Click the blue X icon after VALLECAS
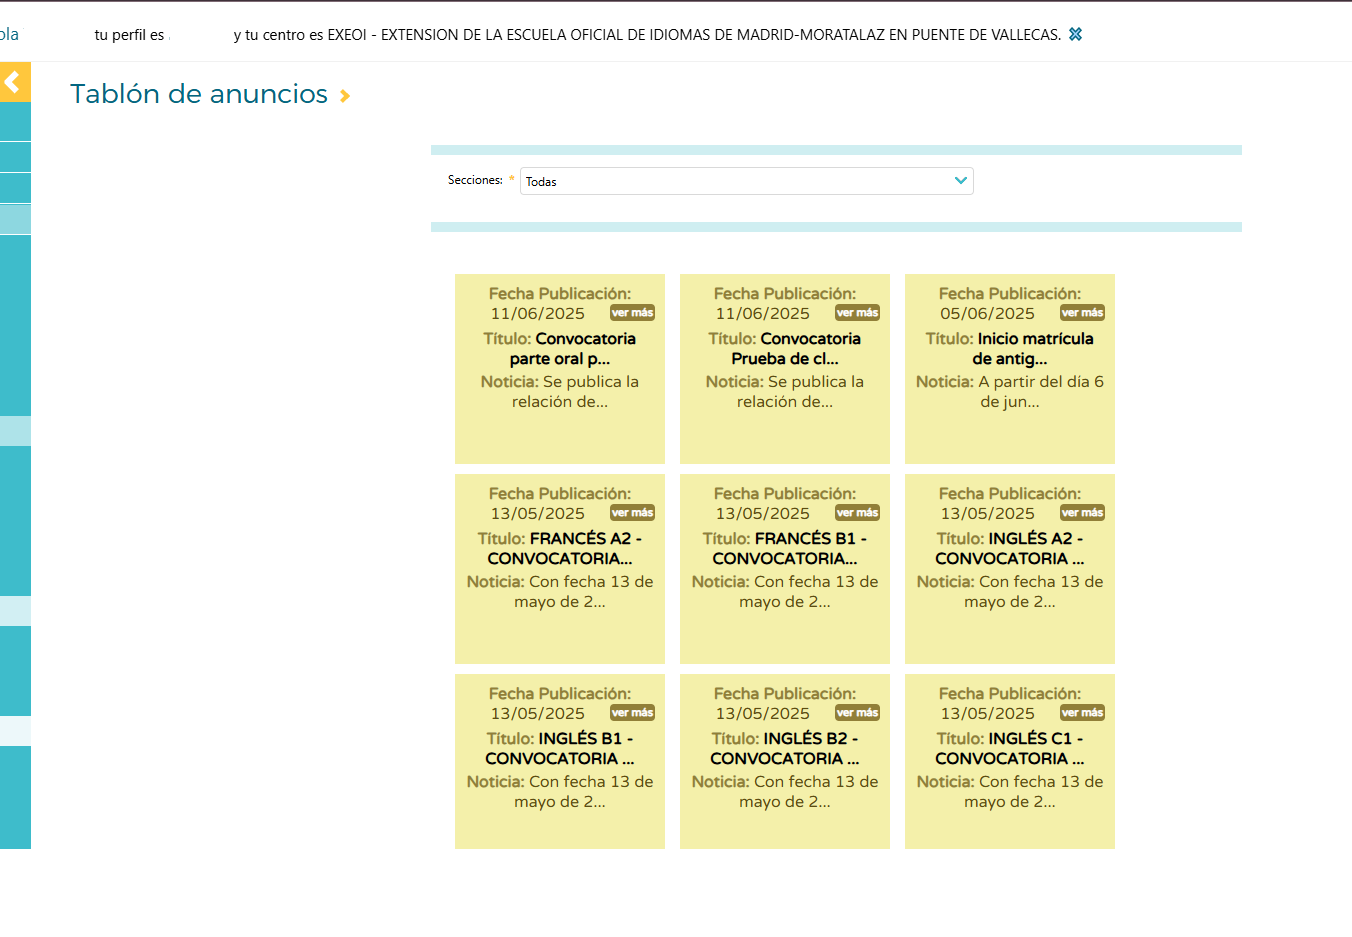1352x937 pixels. click(x=1076, y=34)
